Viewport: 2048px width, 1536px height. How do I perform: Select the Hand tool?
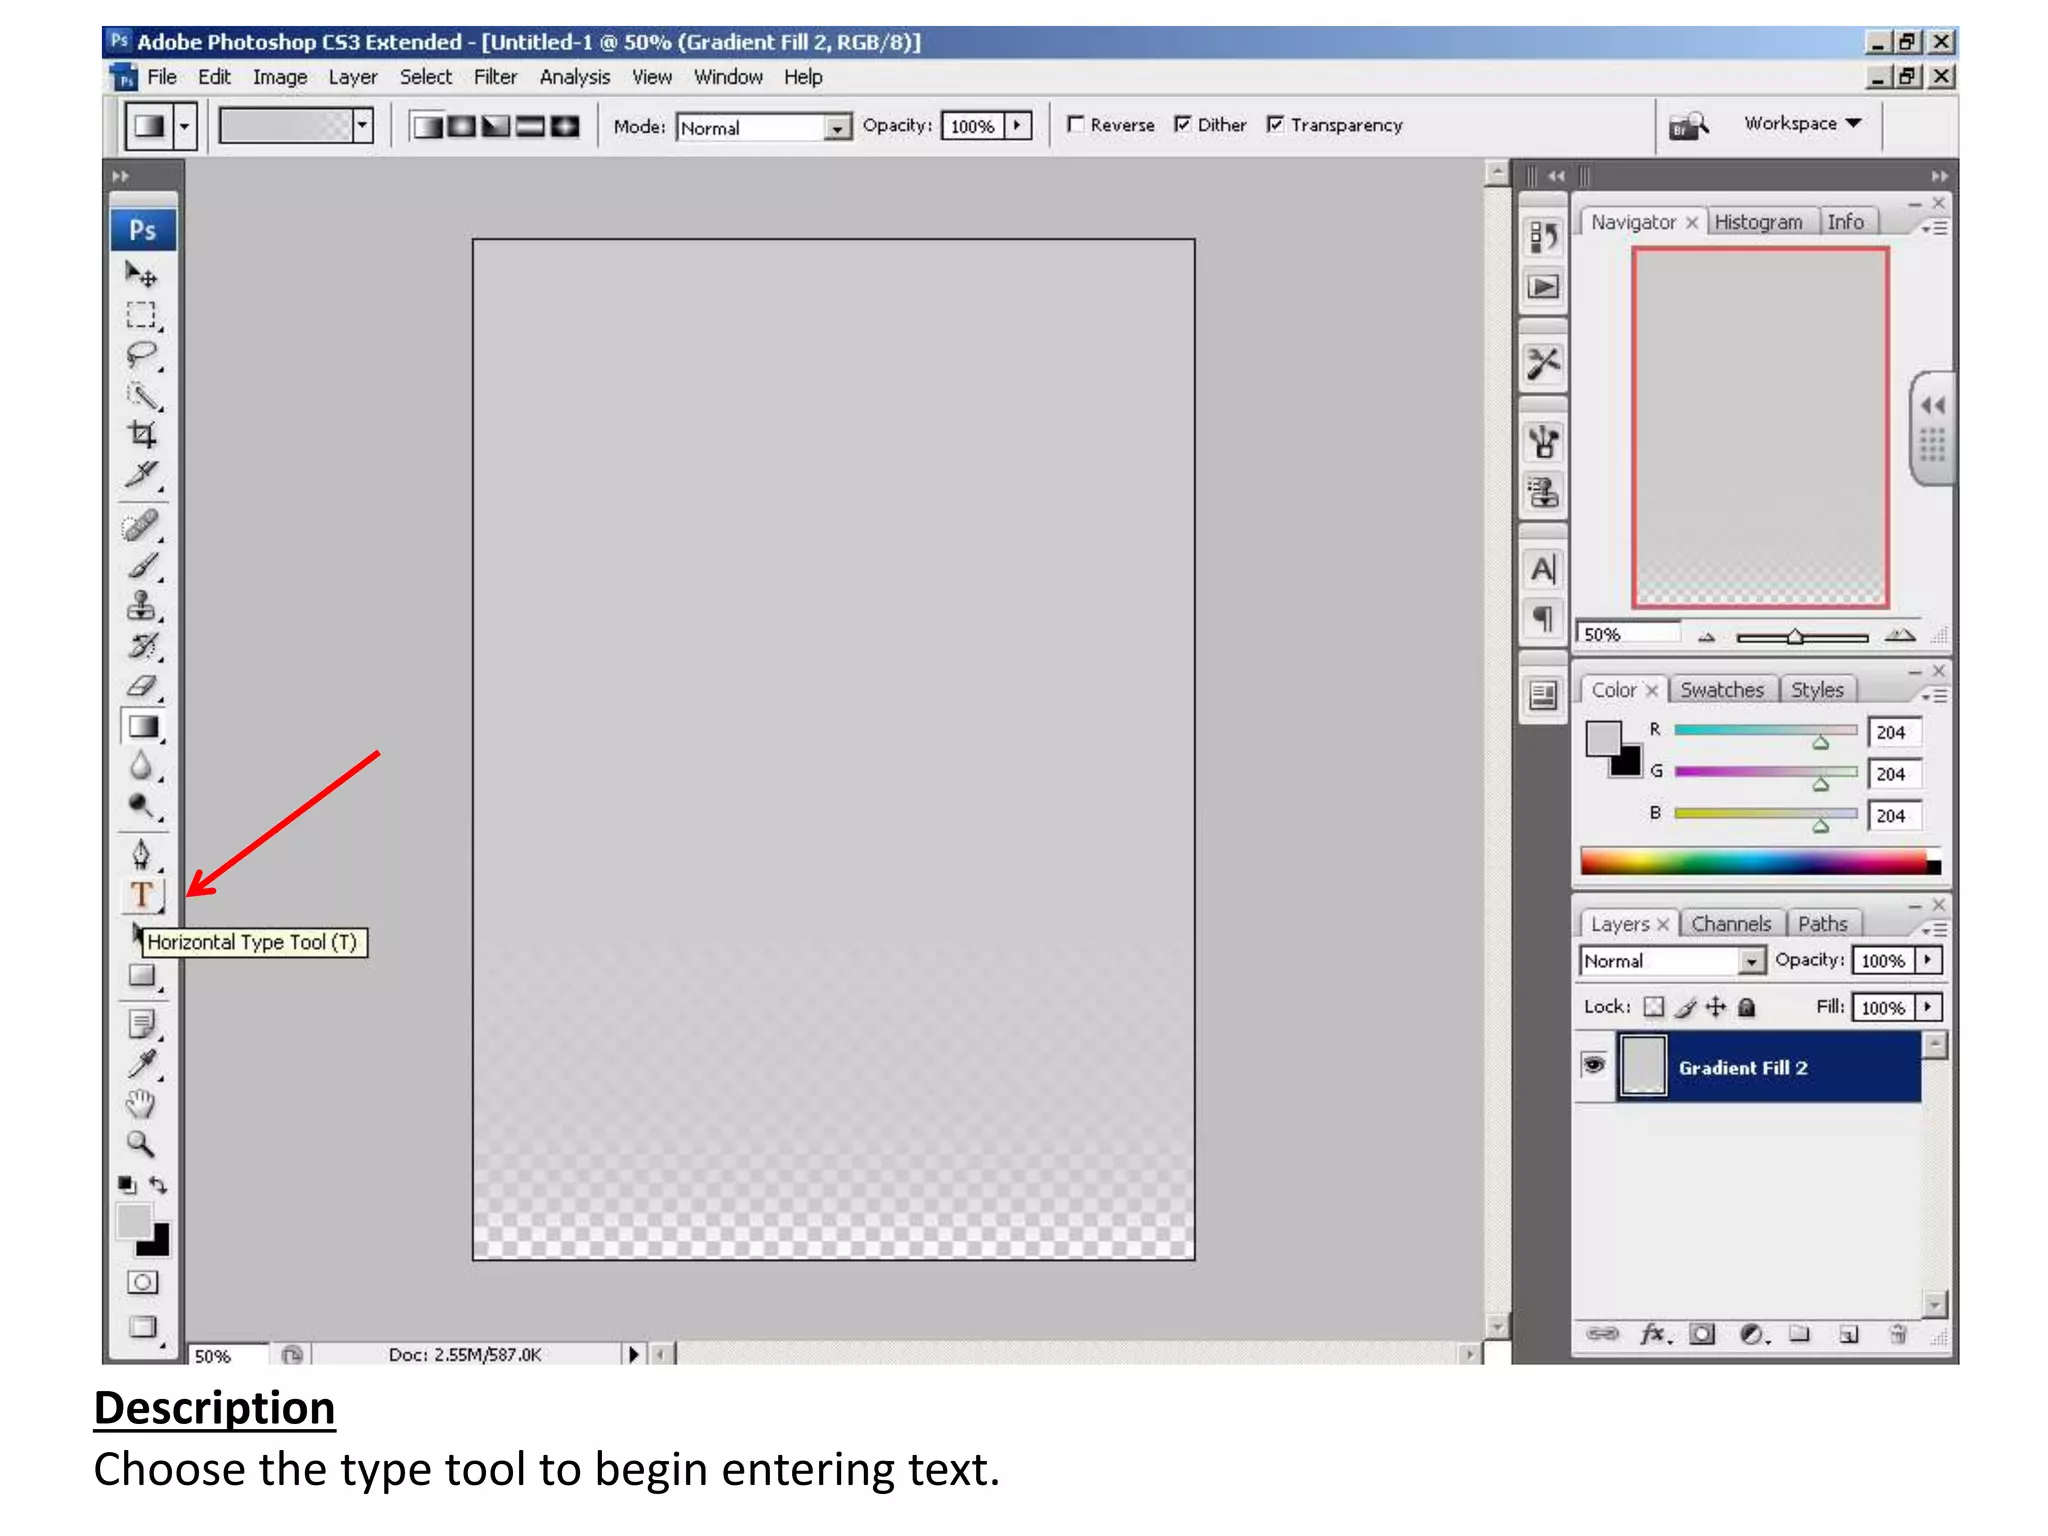click(x=142, y=1104)
